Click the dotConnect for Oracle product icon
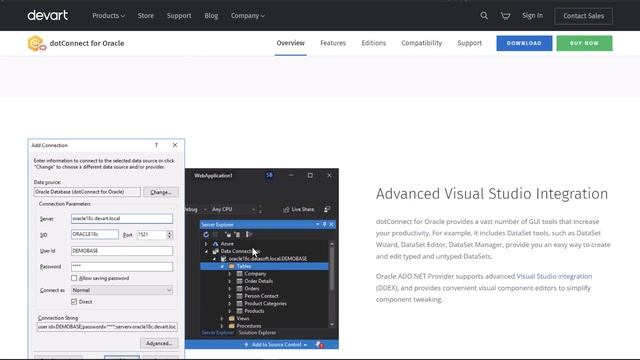Image resolution: width=640 pixels, height=360 pixels. (36, 43)
